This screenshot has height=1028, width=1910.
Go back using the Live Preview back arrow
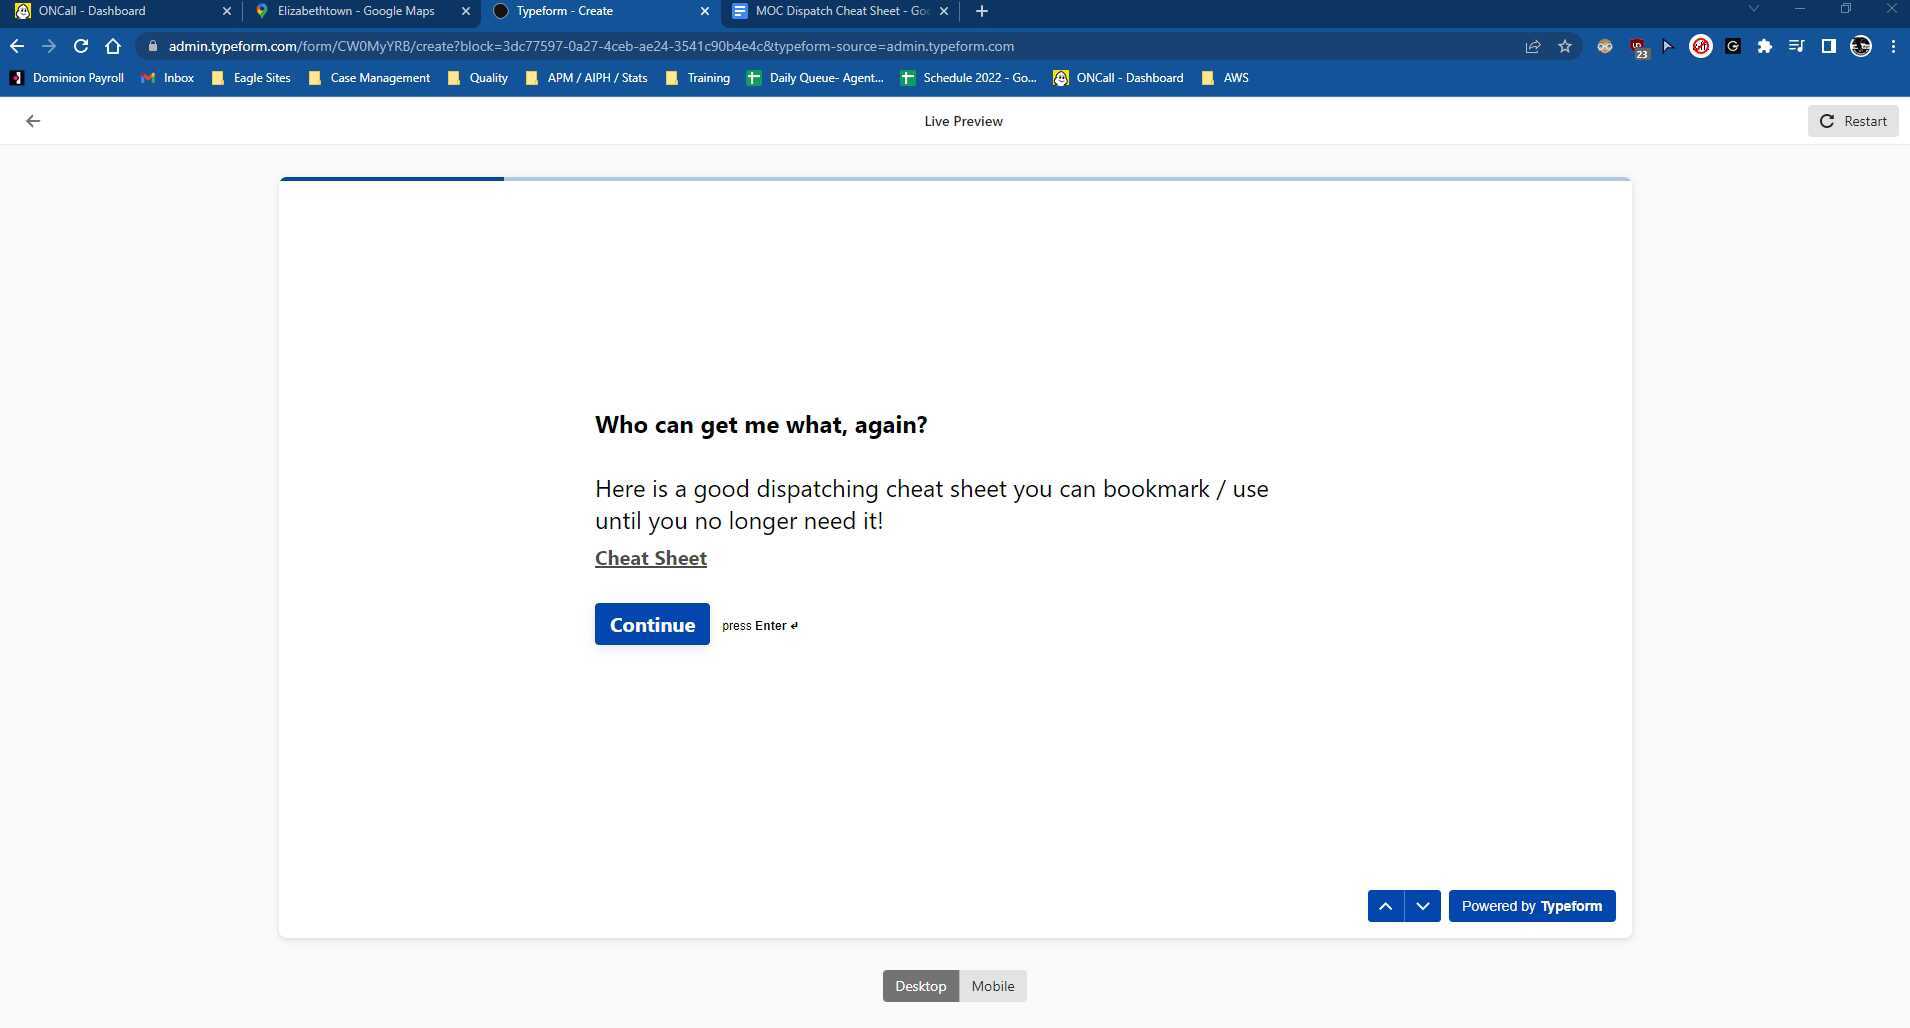[33, 121]
